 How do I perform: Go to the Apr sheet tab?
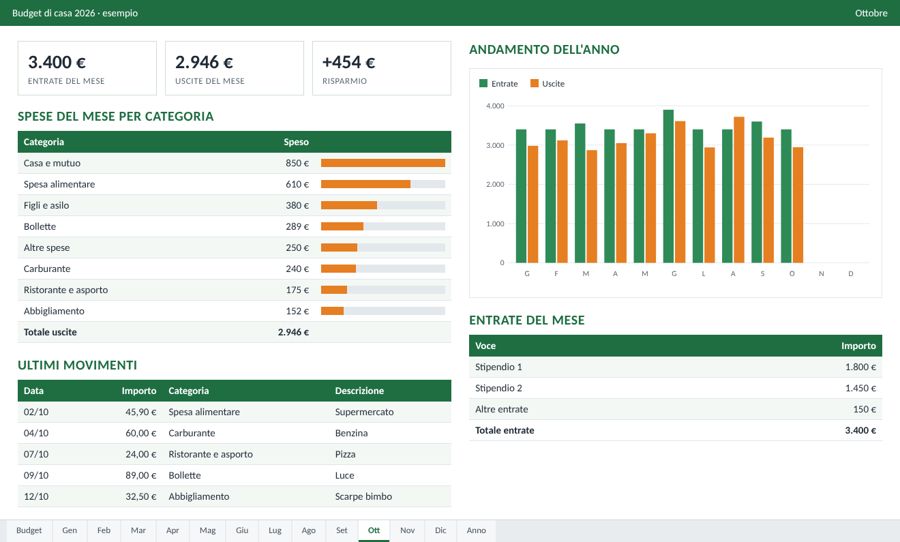pyautogui.click(x=173, y=530)
